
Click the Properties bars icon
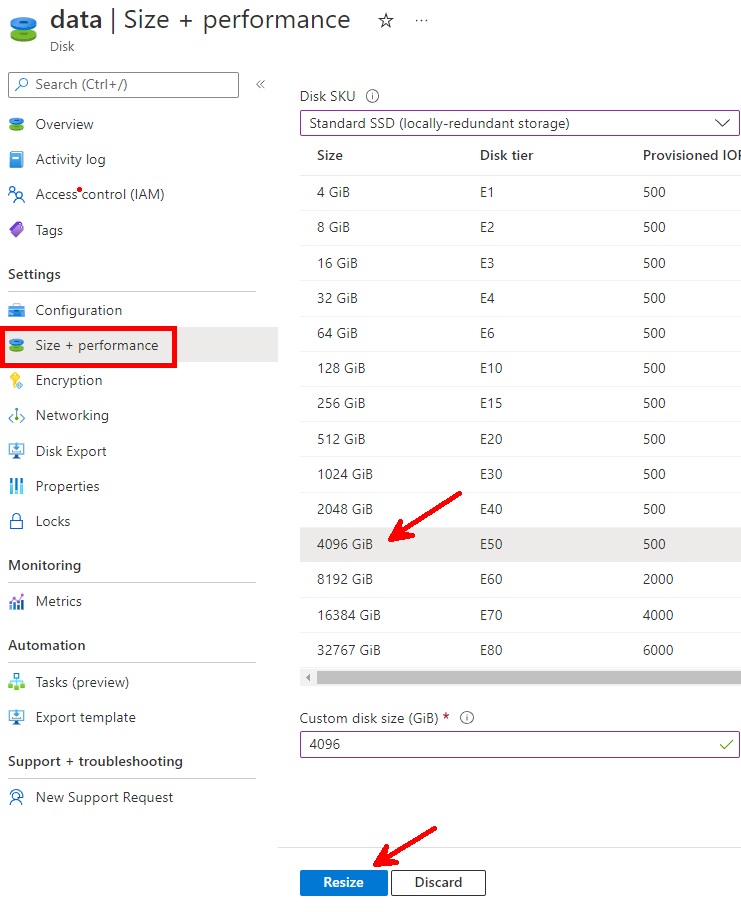click(x=17, y=486)
